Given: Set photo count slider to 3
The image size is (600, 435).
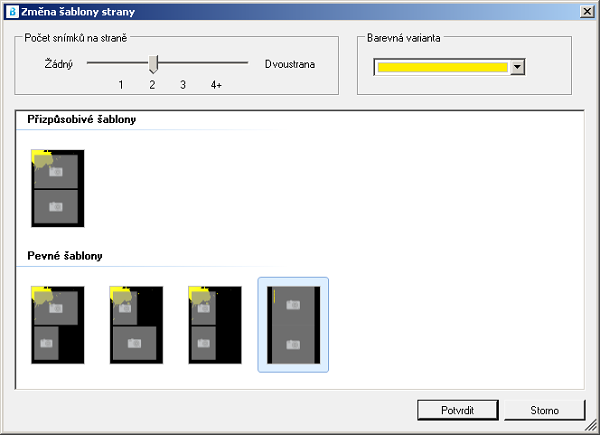Looking at the screenshot, I should pos(184,63).
